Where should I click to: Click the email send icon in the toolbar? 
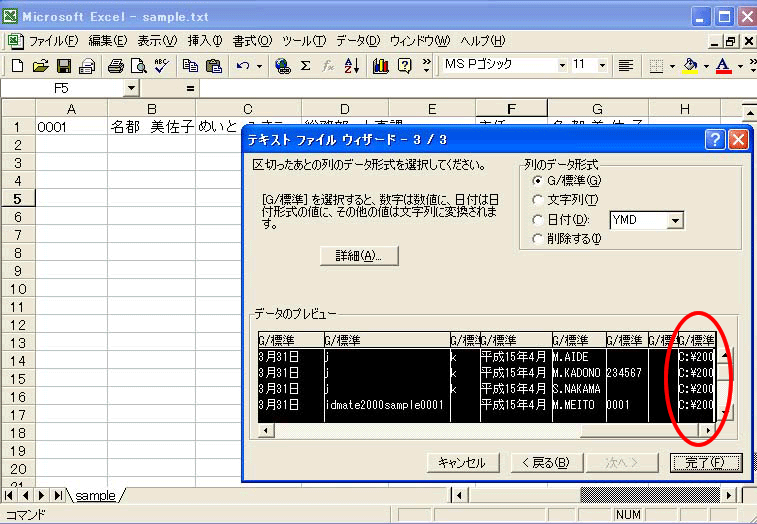tap(87, 65)
